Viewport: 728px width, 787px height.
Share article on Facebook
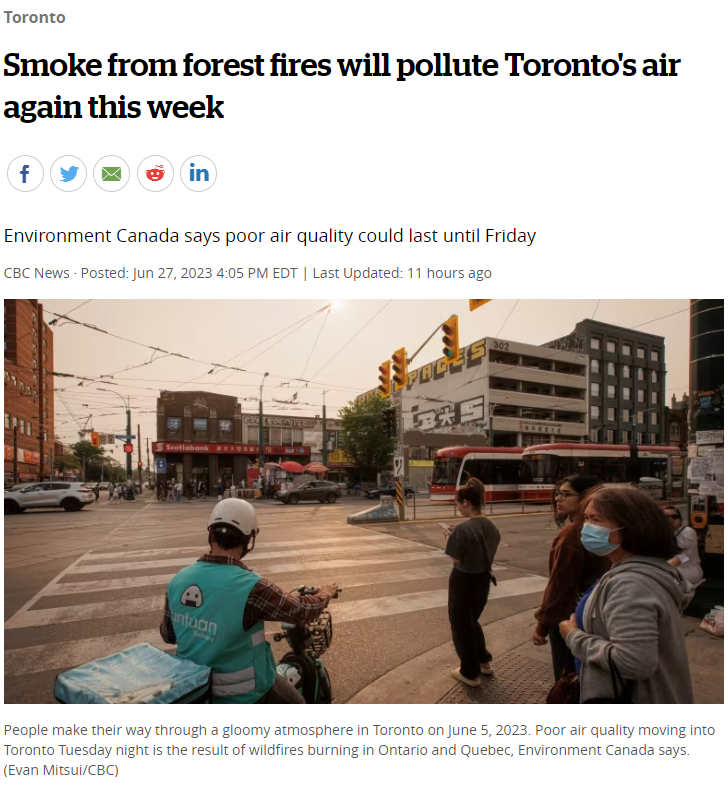point(25,174)
